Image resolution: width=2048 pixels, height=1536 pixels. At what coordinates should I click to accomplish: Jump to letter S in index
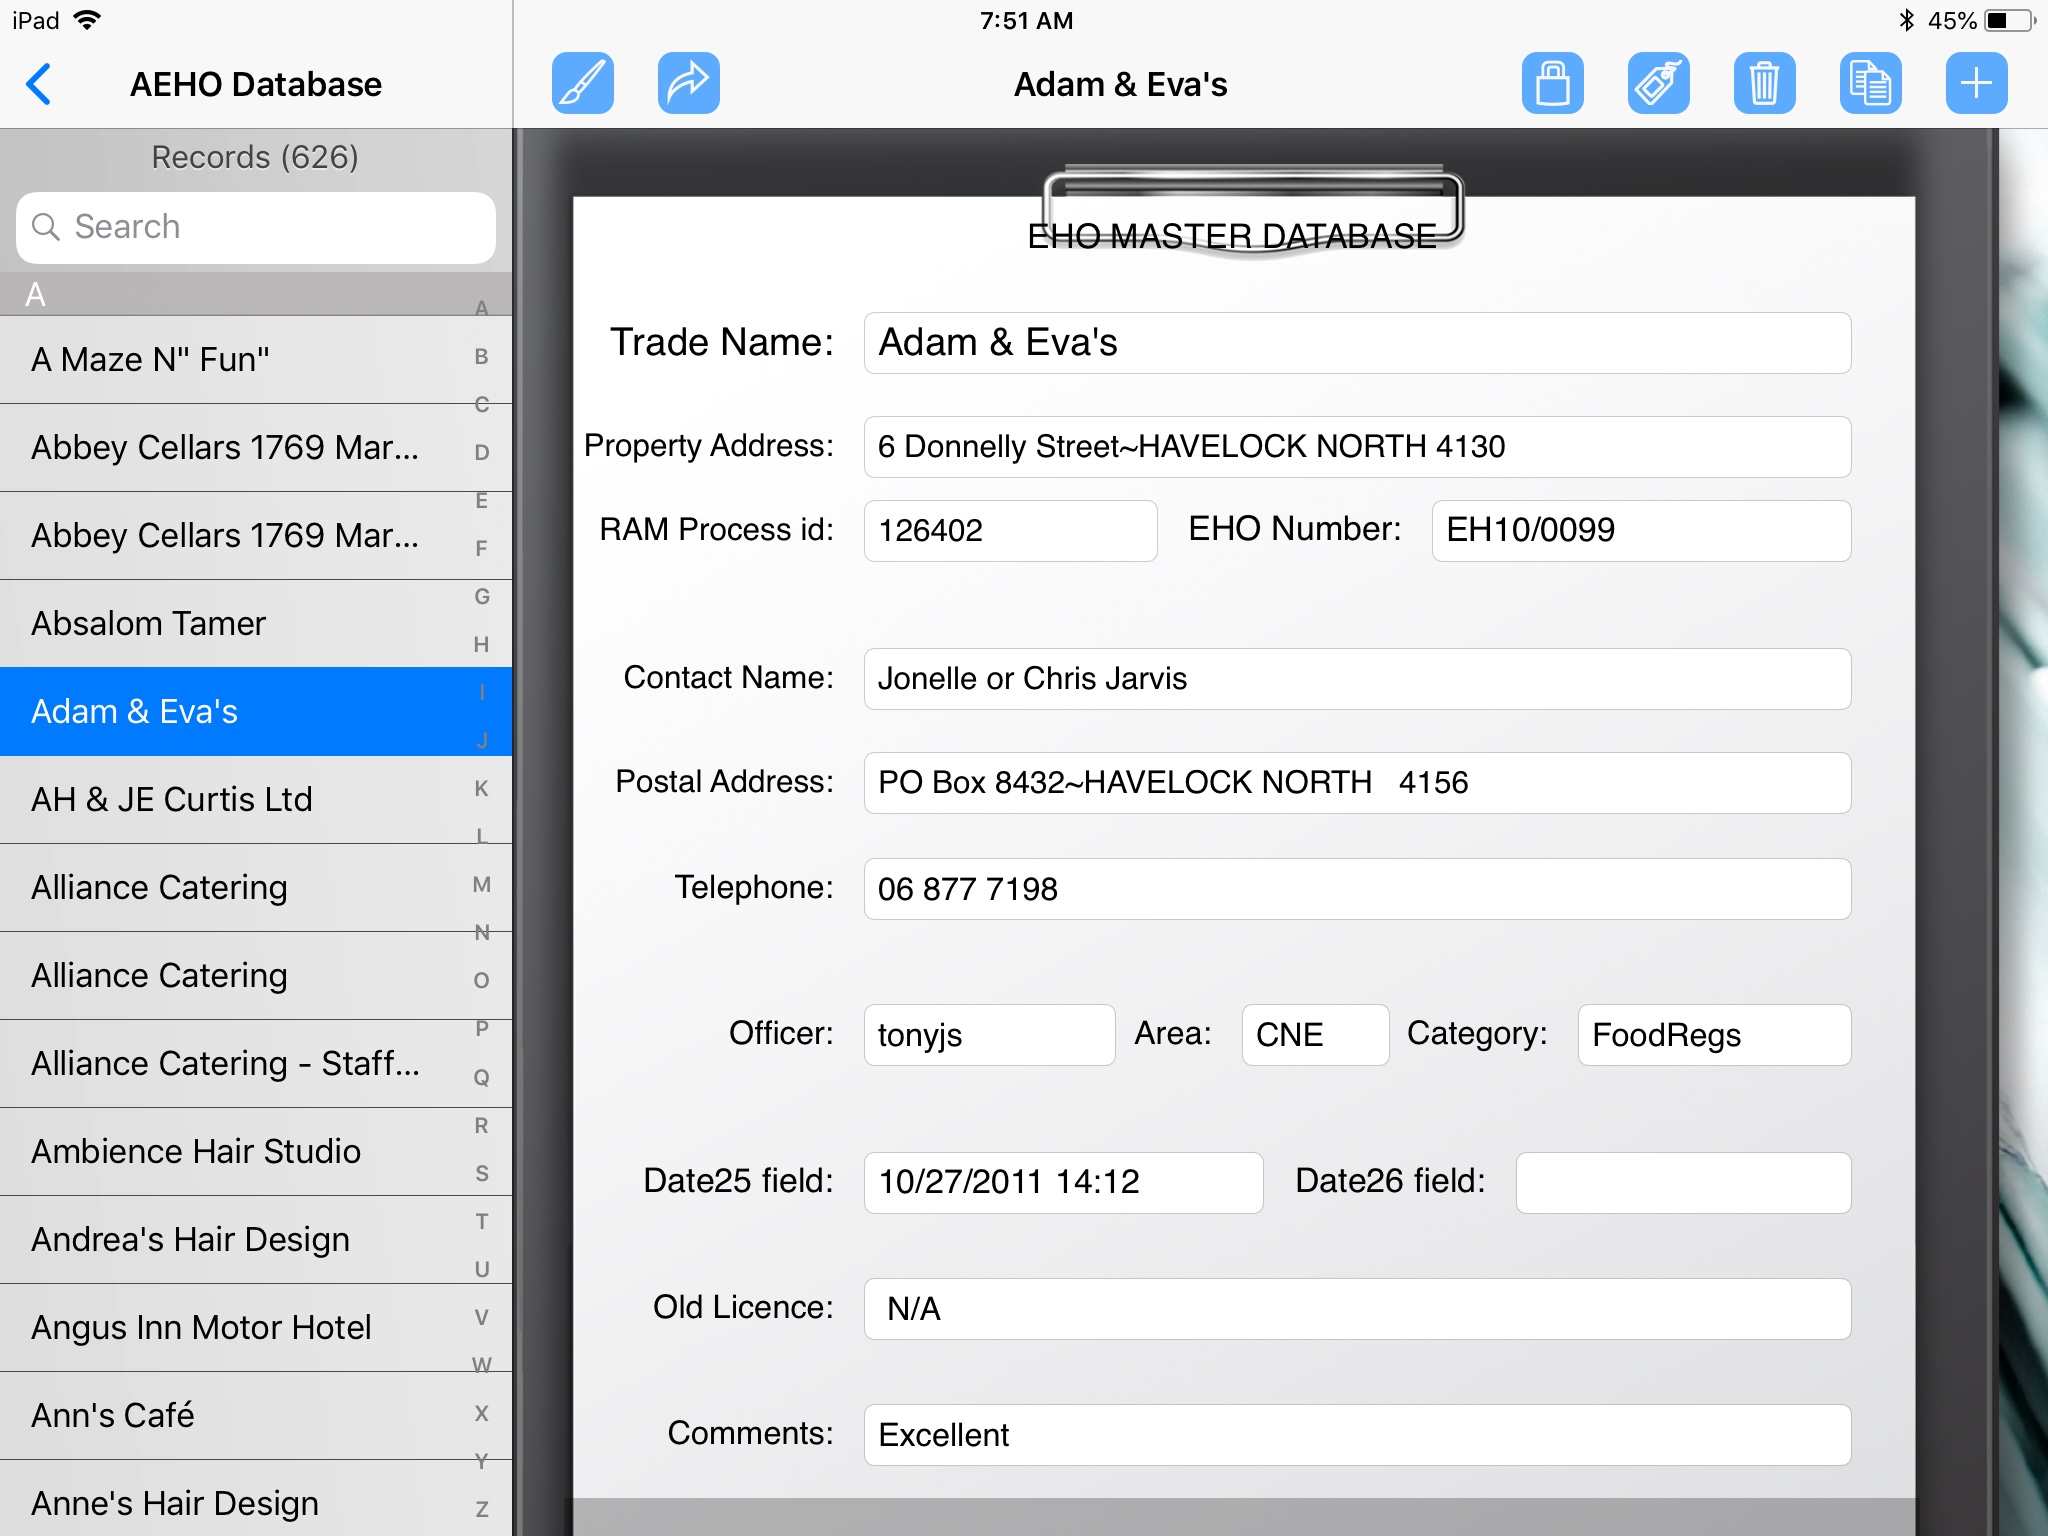click(482, 1173)
